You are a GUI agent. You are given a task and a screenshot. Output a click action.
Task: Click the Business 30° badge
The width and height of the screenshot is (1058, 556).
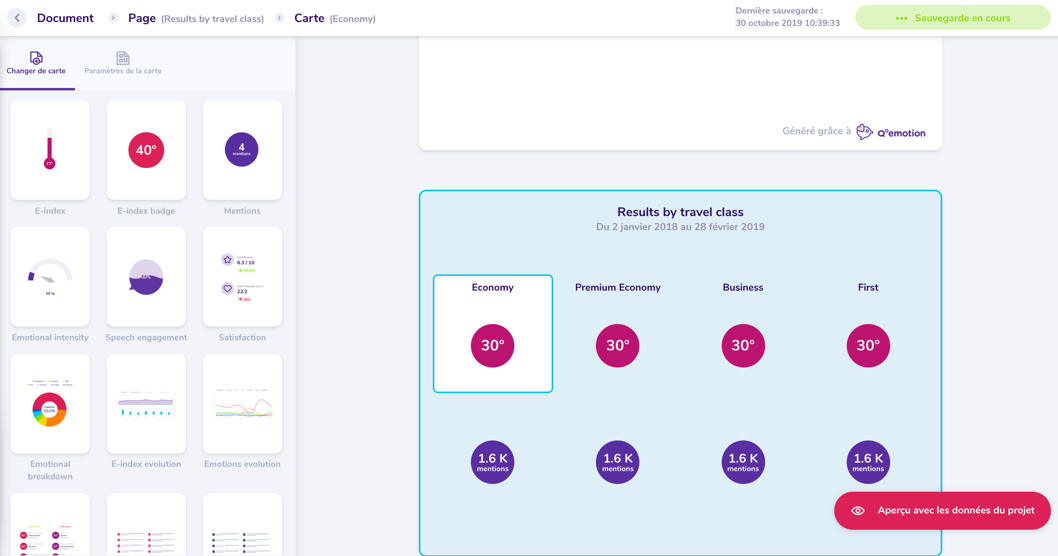(743, 345)
